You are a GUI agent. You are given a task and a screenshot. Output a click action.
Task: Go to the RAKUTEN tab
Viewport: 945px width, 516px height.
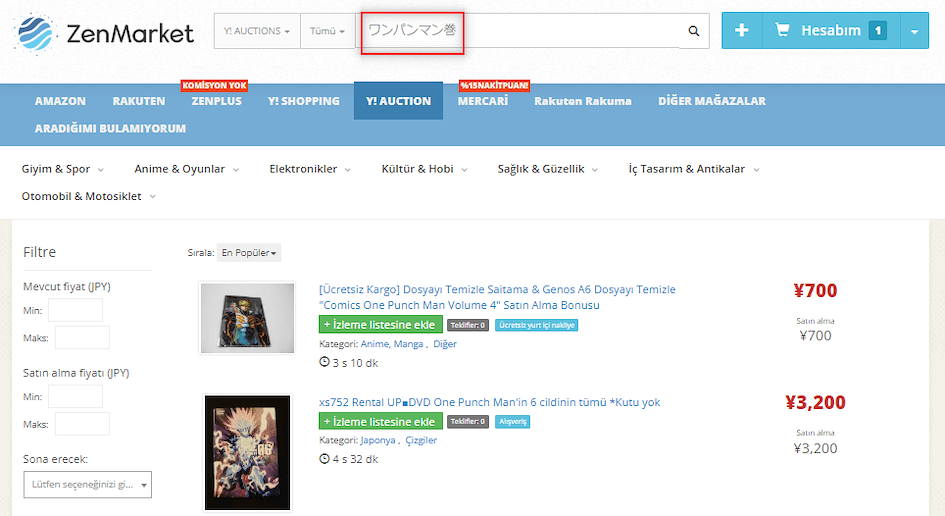139,101
